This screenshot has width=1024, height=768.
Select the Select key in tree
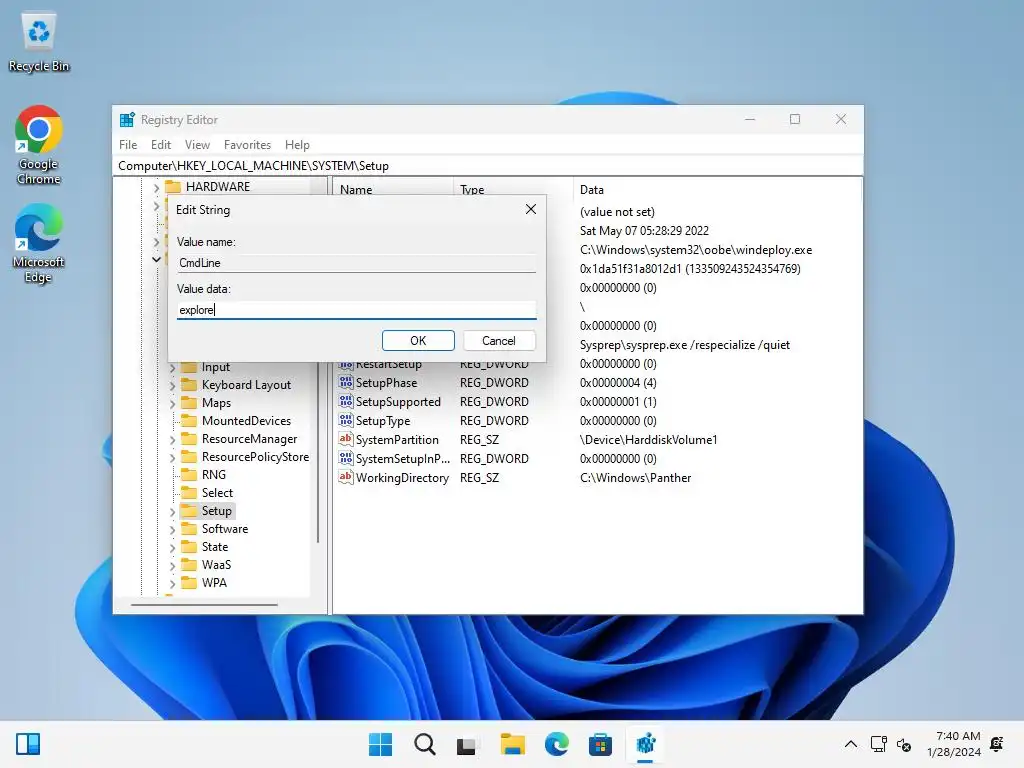(217, 492)
